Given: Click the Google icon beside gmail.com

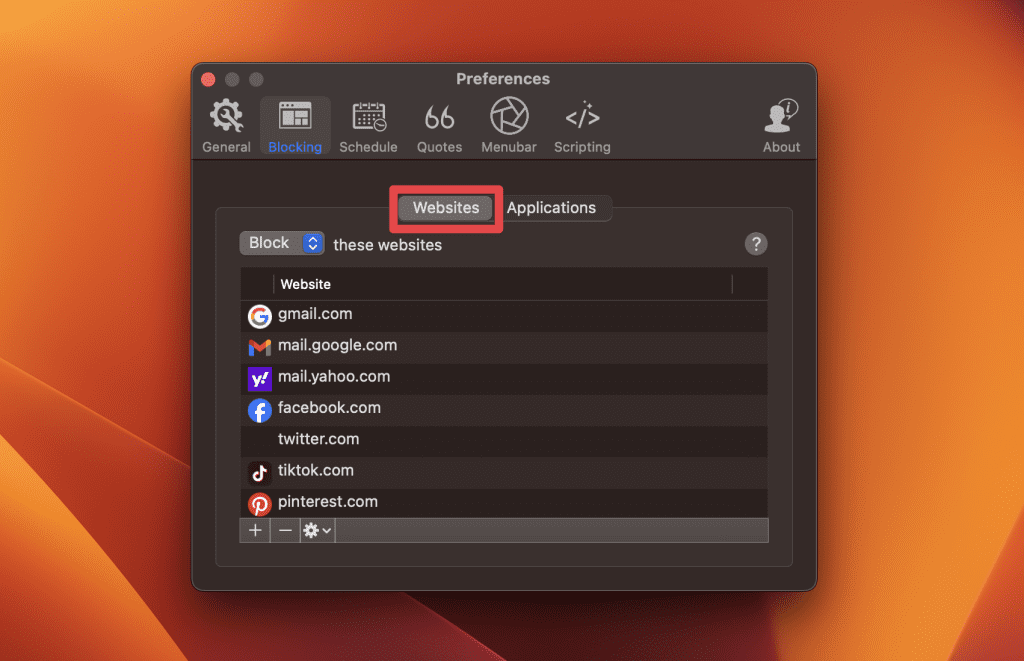Looking at the screenshot, I should tap(259, 316).
